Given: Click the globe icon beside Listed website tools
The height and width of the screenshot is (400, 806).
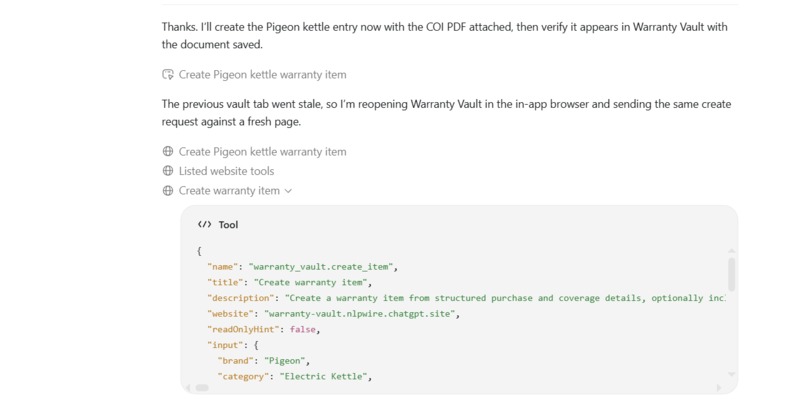Looking at the screenshot, I should (168, 171).
